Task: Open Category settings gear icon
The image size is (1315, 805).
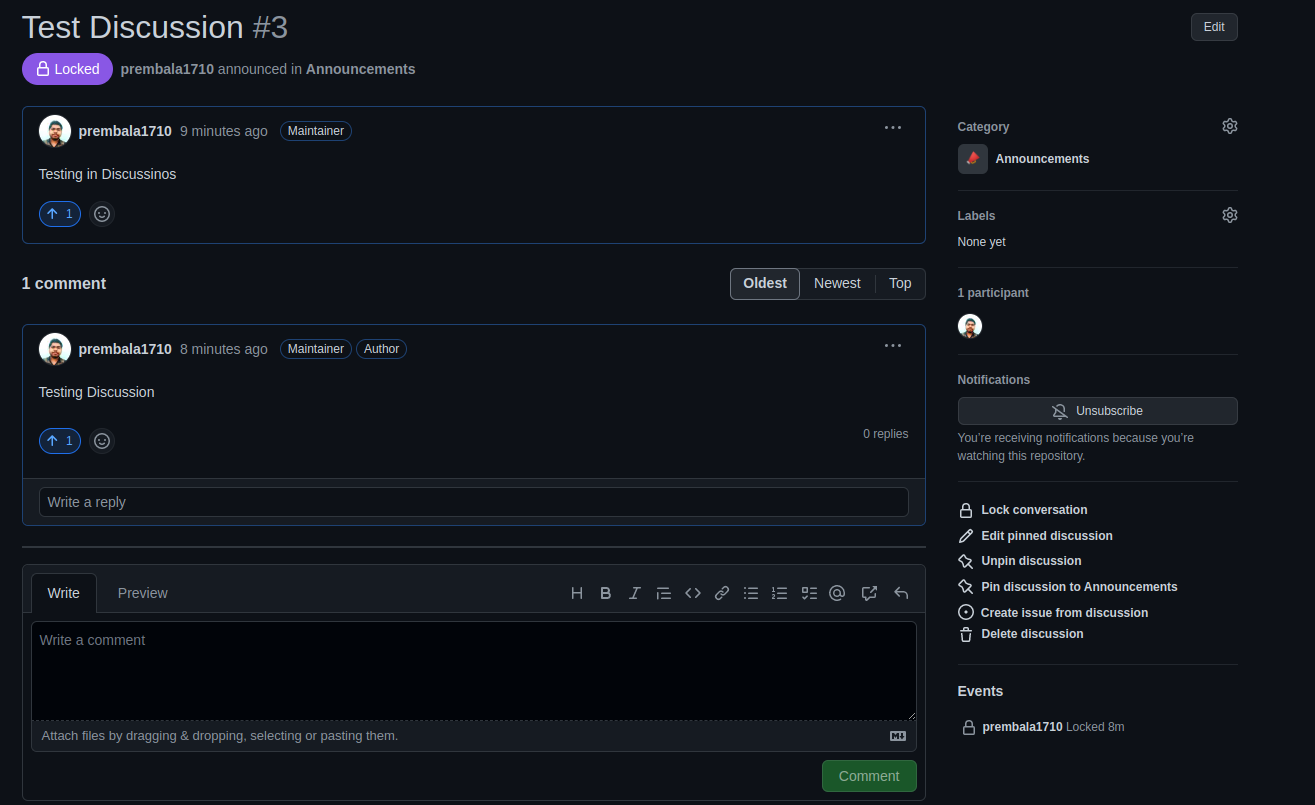Action: pyautogui.click(x=1230, y=126)
